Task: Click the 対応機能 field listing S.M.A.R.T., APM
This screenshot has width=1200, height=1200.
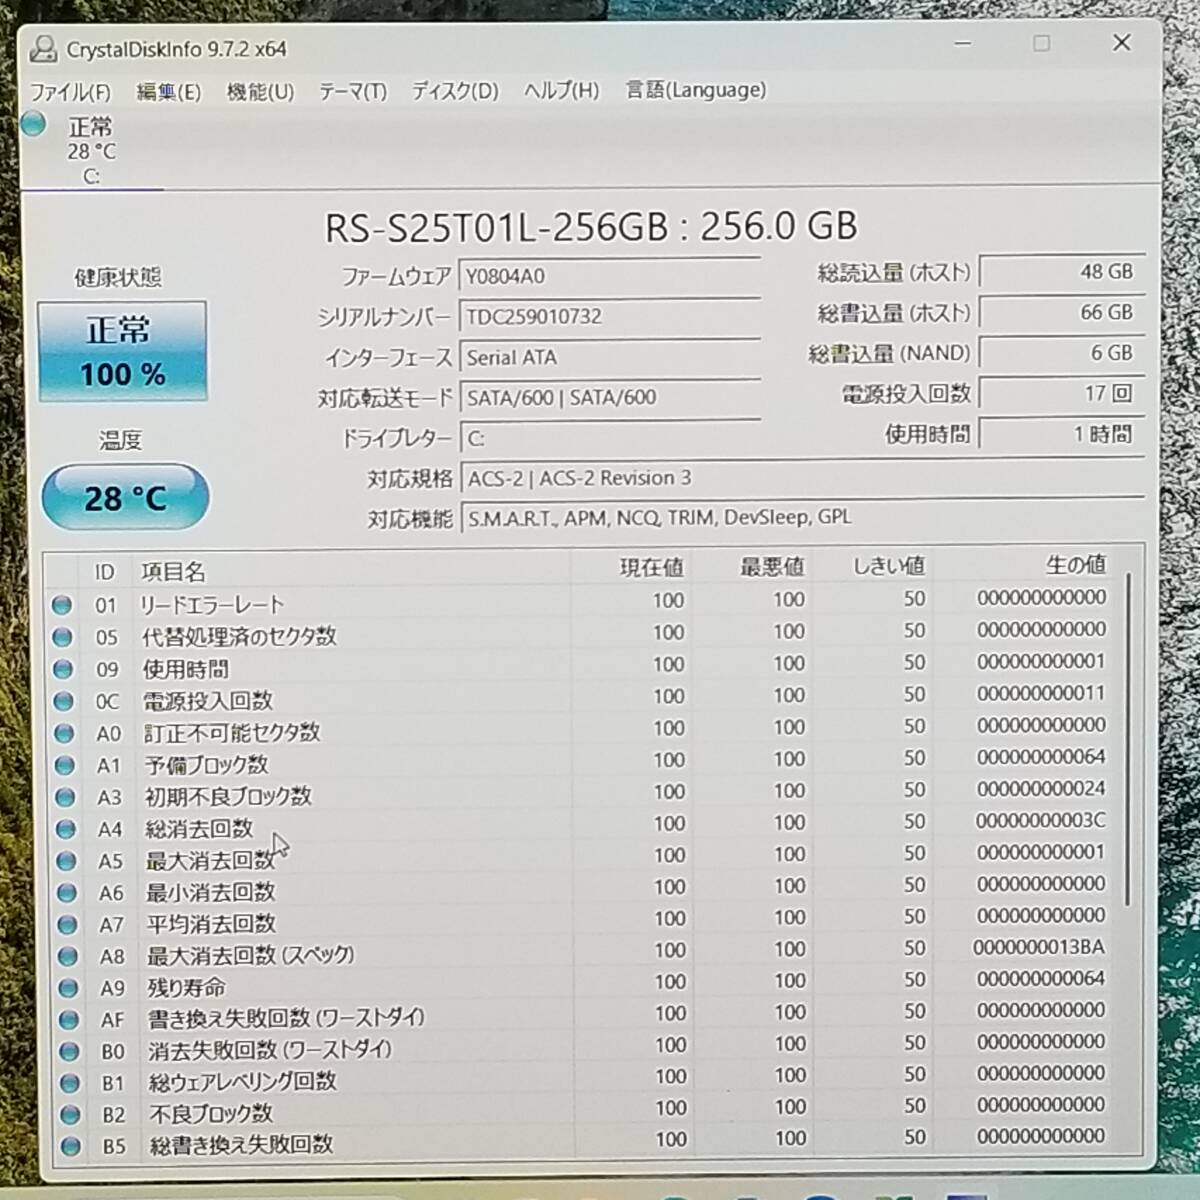Action: coord(802,518)
